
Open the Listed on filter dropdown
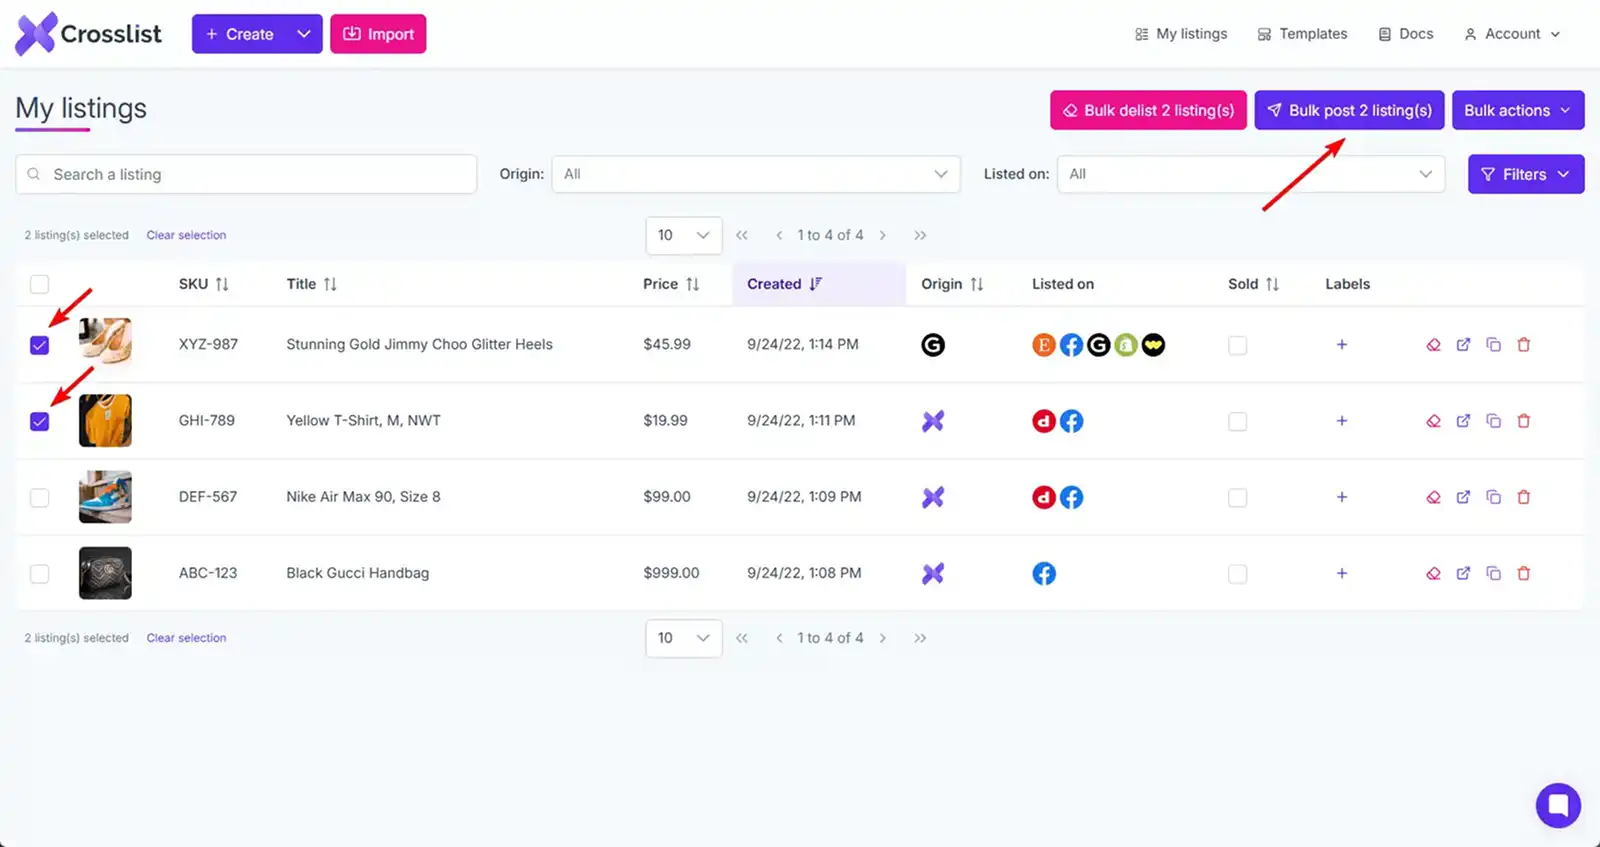[1251, 174]
